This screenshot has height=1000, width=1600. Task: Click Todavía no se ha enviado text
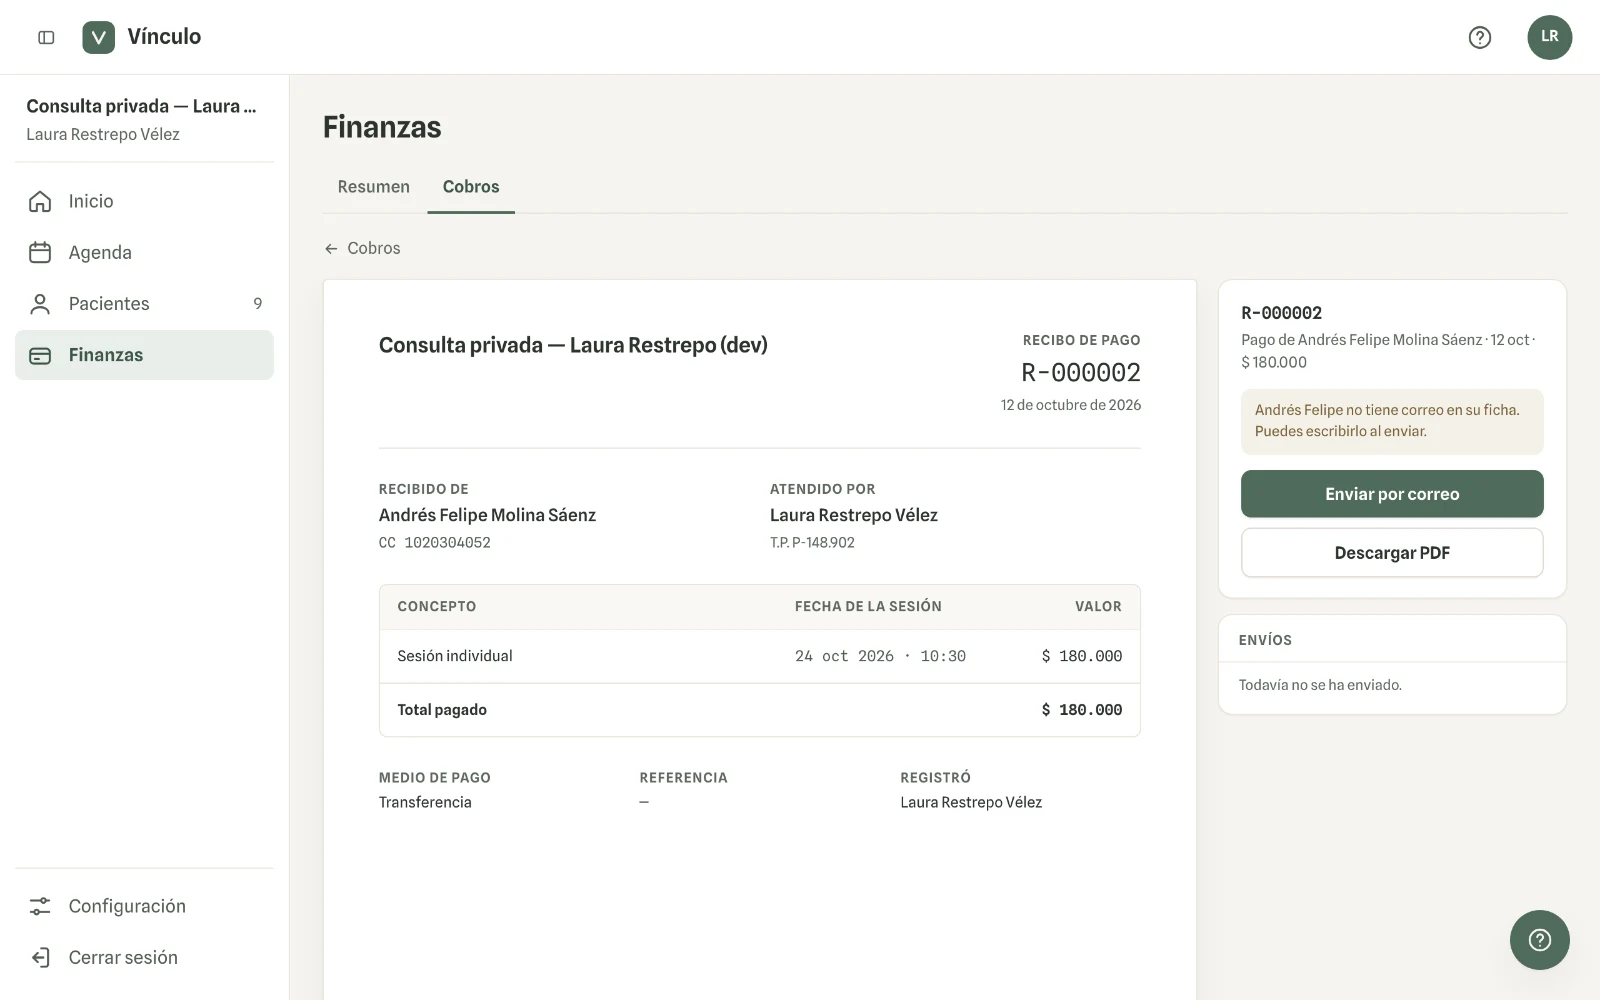coord(1320,685)
